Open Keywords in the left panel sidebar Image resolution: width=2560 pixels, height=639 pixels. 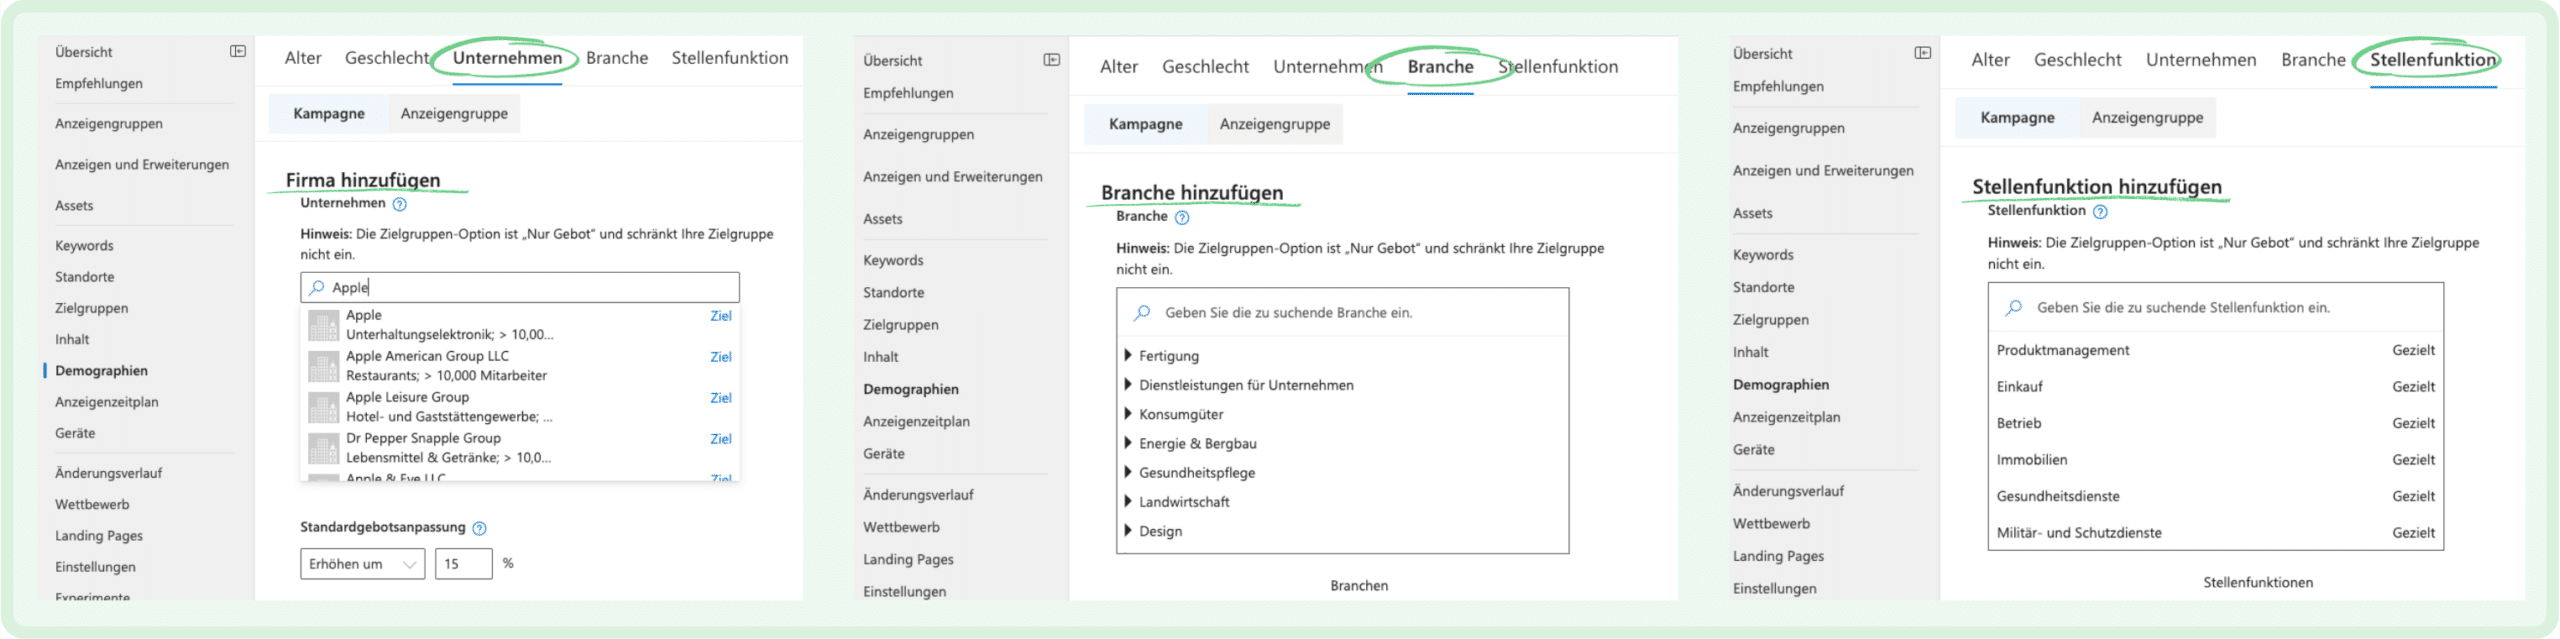pyautogui.click(x=84, y=246)
